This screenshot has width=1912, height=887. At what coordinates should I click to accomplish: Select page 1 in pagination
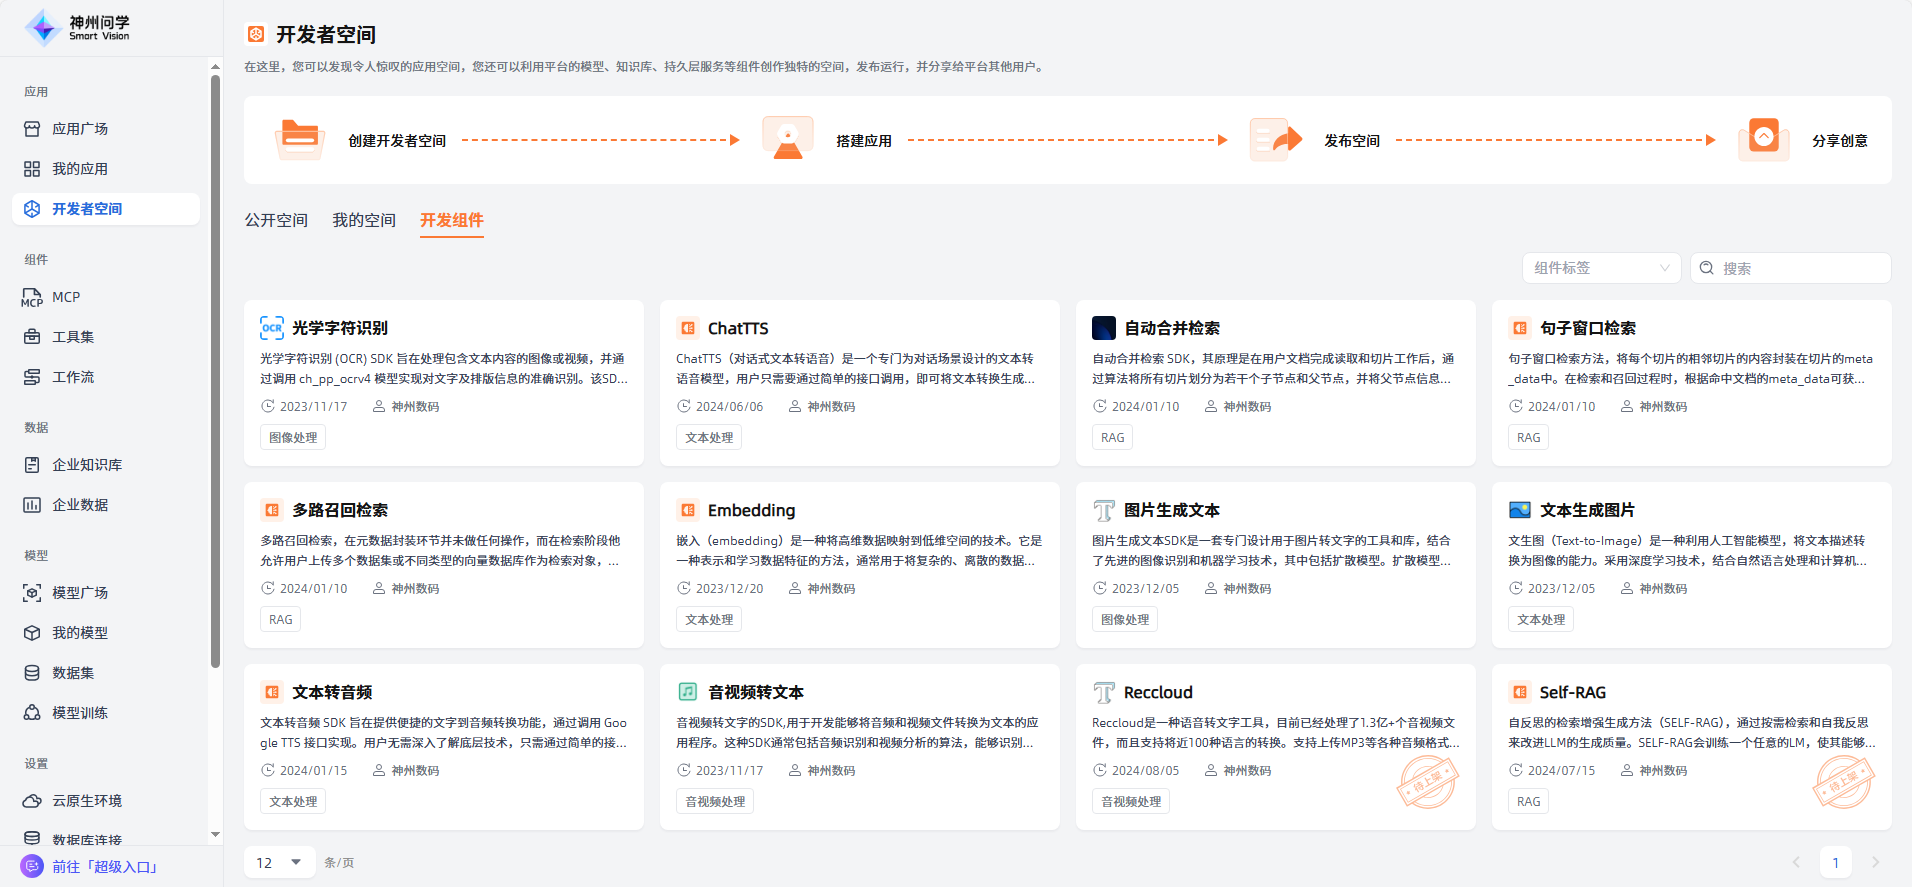coord(1835,862)
